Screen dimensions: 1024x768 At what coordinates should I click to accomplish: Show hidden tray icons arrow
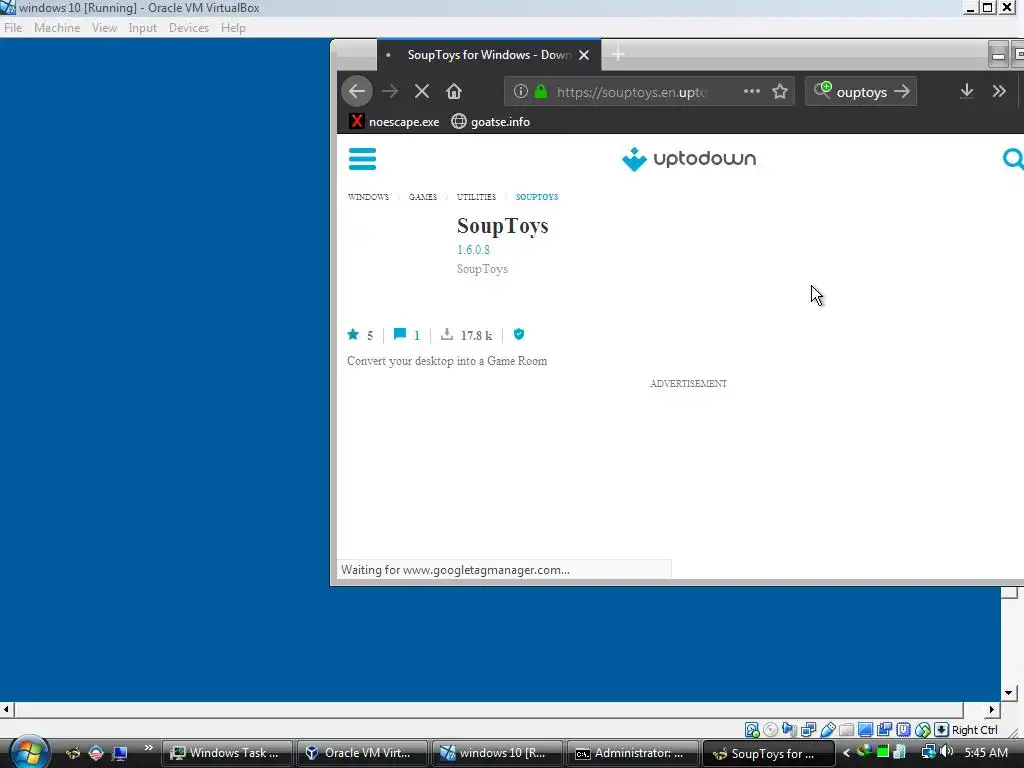coord(846,753)
